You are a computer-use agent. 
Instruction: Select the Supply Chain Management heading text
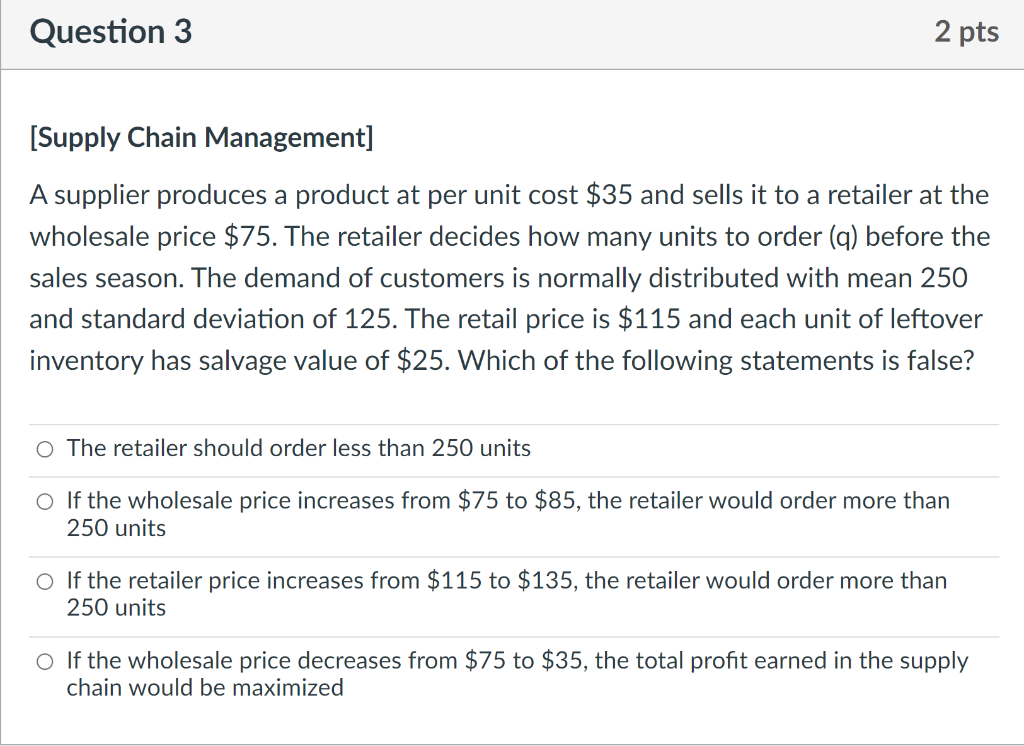tap(200, 138)
